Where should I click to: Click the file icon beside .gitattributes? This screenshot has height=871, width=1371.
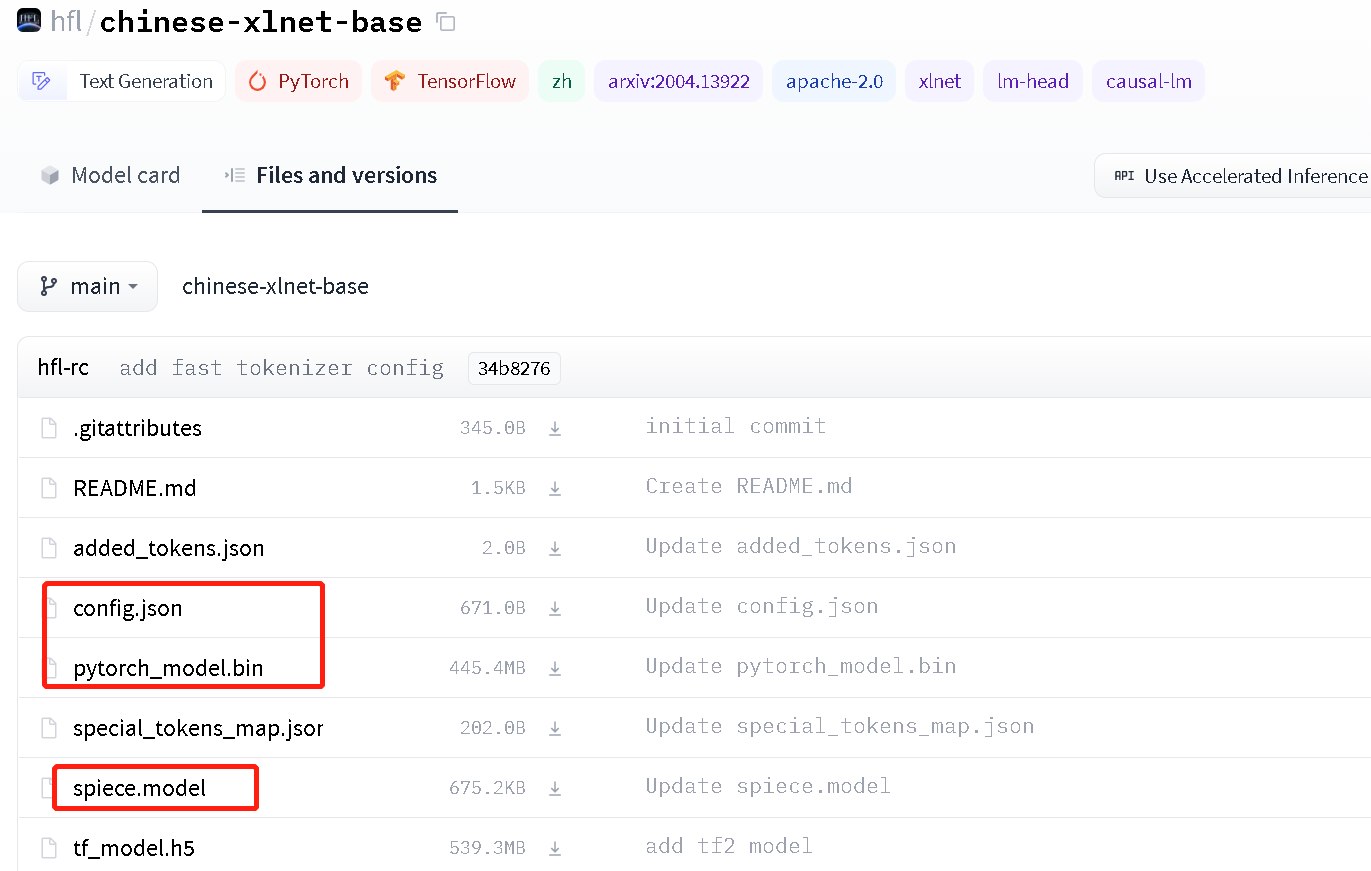pos(48,429)
